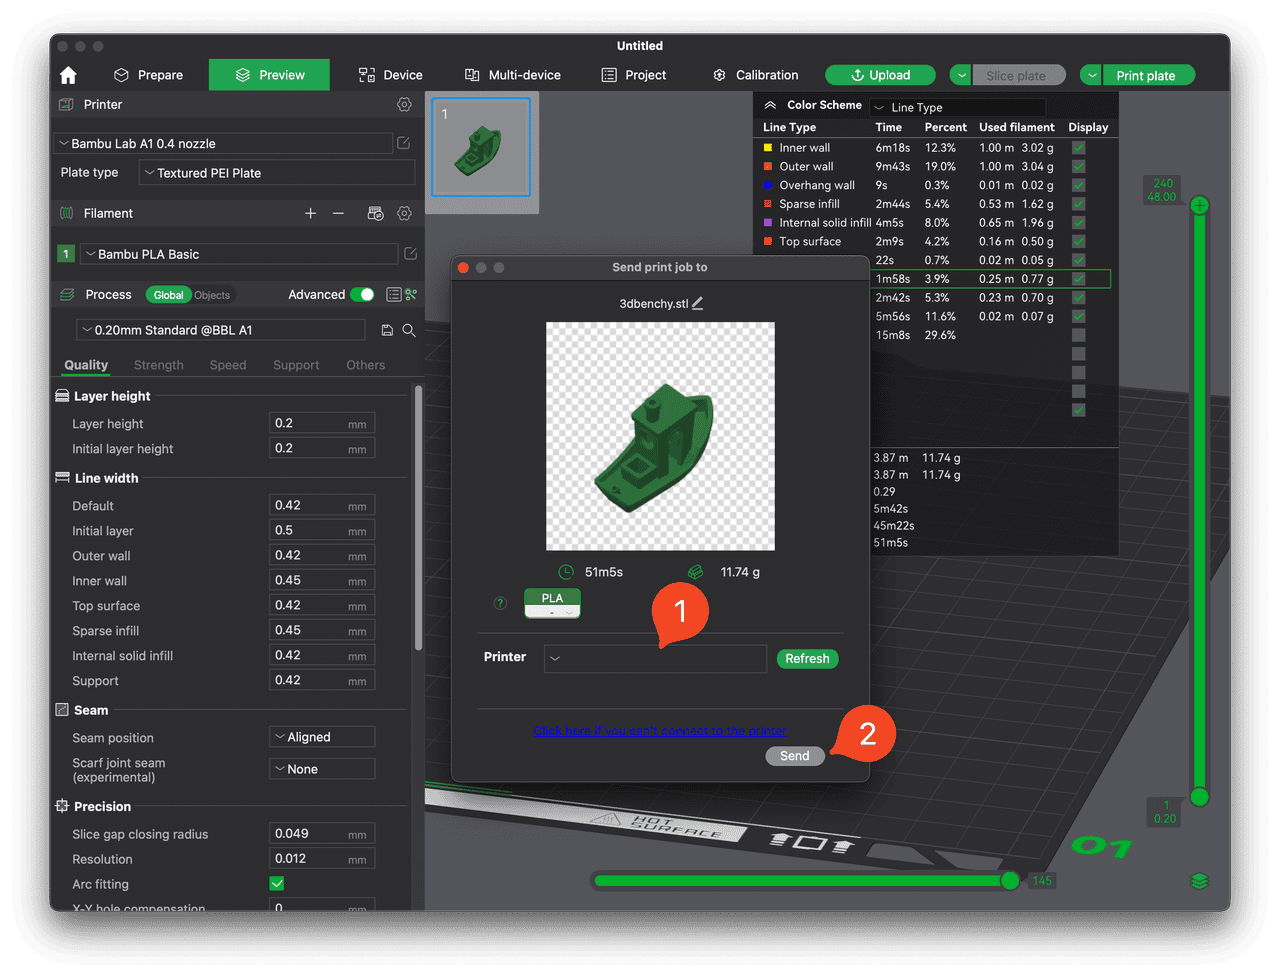Select the Strength settings tab

159,365
